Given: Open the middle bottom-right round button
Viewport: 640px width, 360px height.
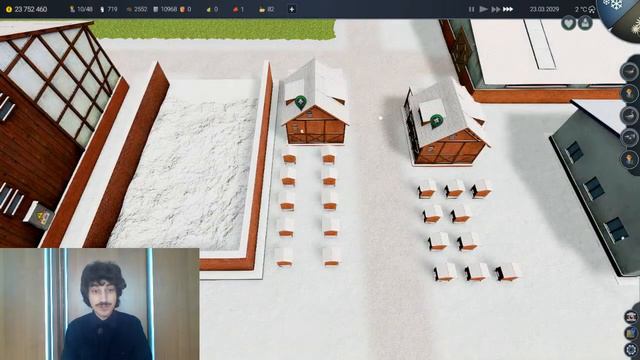Looking at the screenshot, I should click(631, 333).
